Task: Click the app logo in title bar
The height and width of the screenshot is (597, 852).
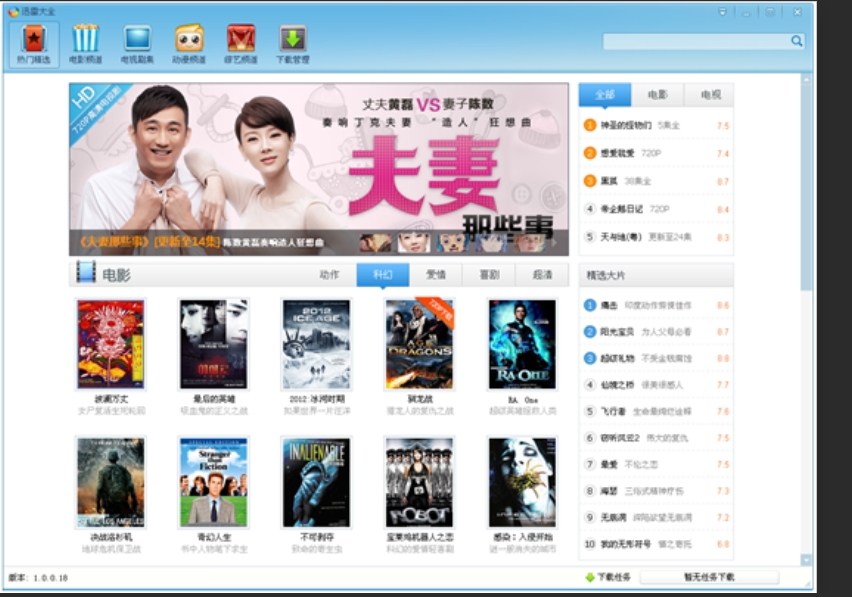Action: 13,11
